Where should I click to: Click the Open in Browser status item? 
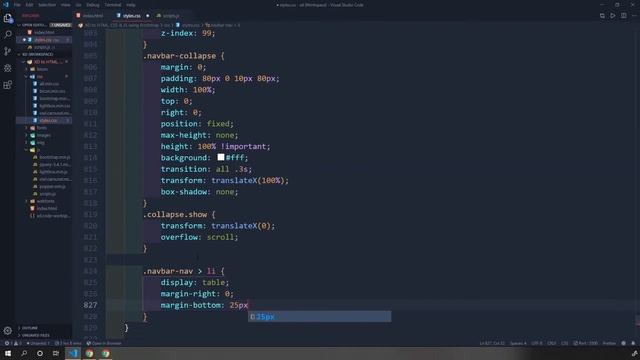[104, 343]
